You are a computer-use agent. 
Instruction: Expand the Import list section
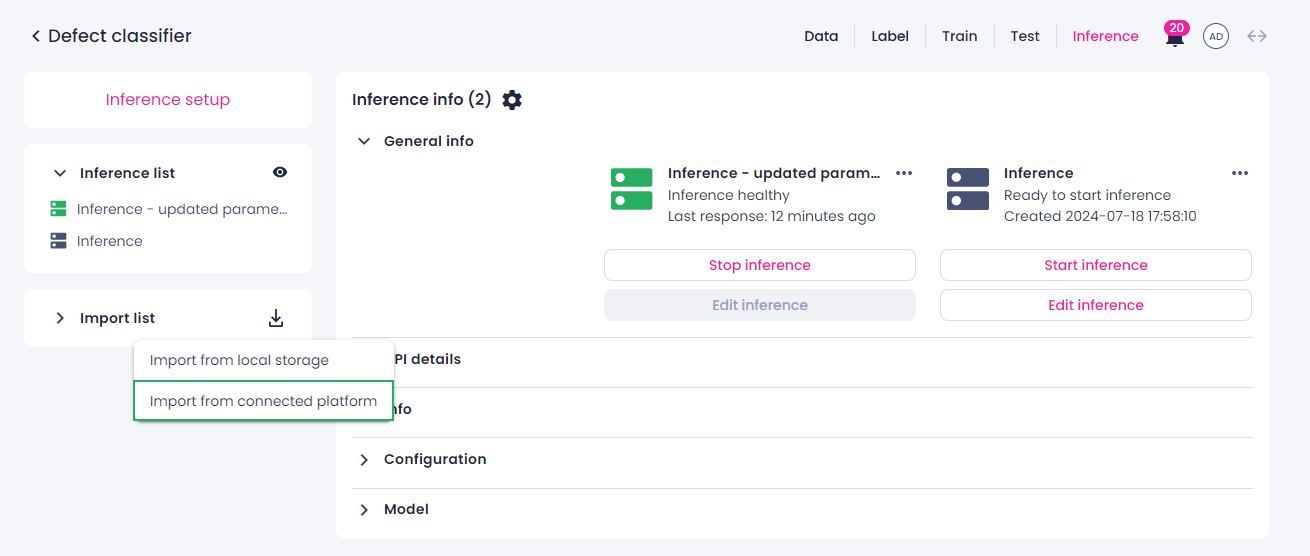[x=60, y=318]
